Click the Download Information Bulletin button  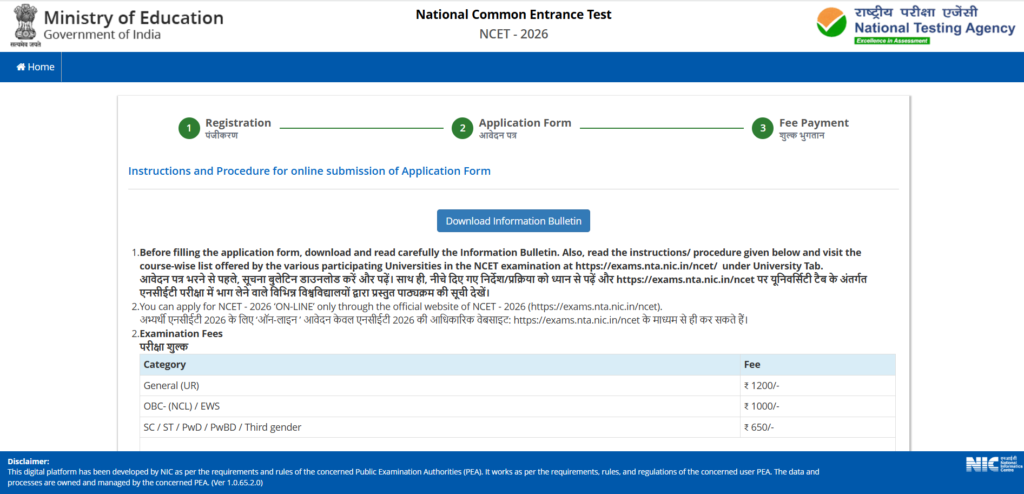click(513, 221)
